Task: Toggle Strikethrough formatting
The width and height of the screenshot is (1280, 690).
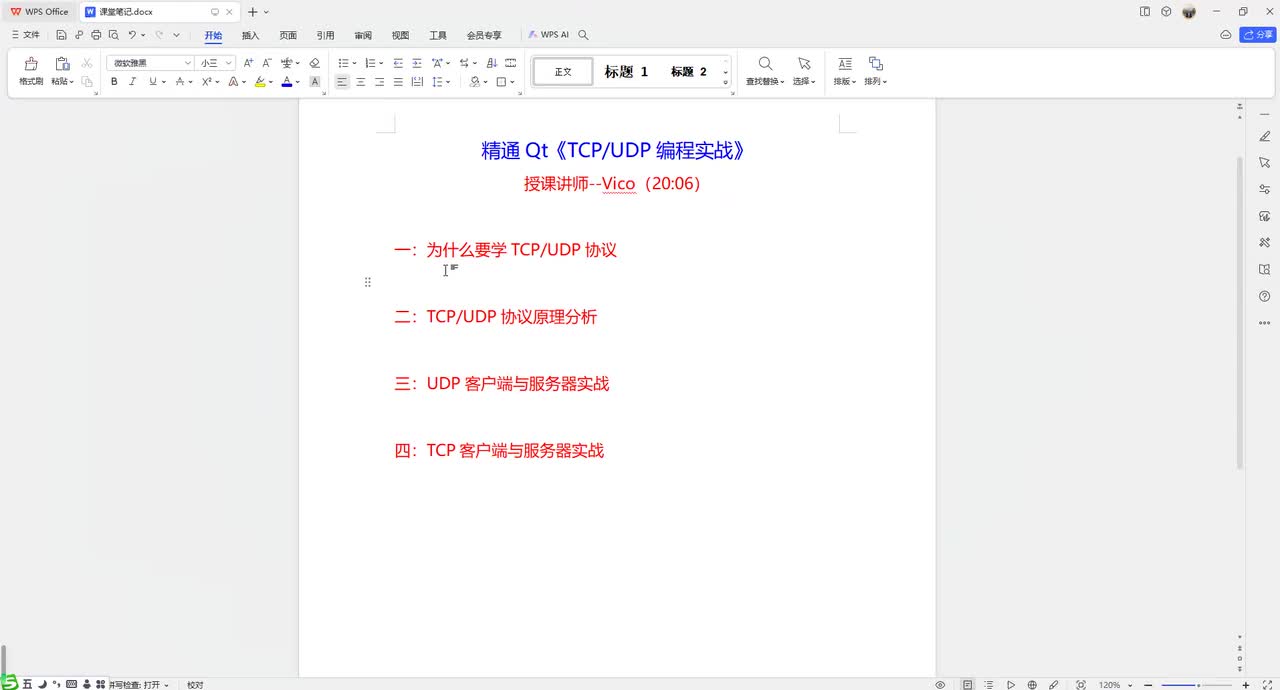Action: pyautogui.click(x=179, y=82)
